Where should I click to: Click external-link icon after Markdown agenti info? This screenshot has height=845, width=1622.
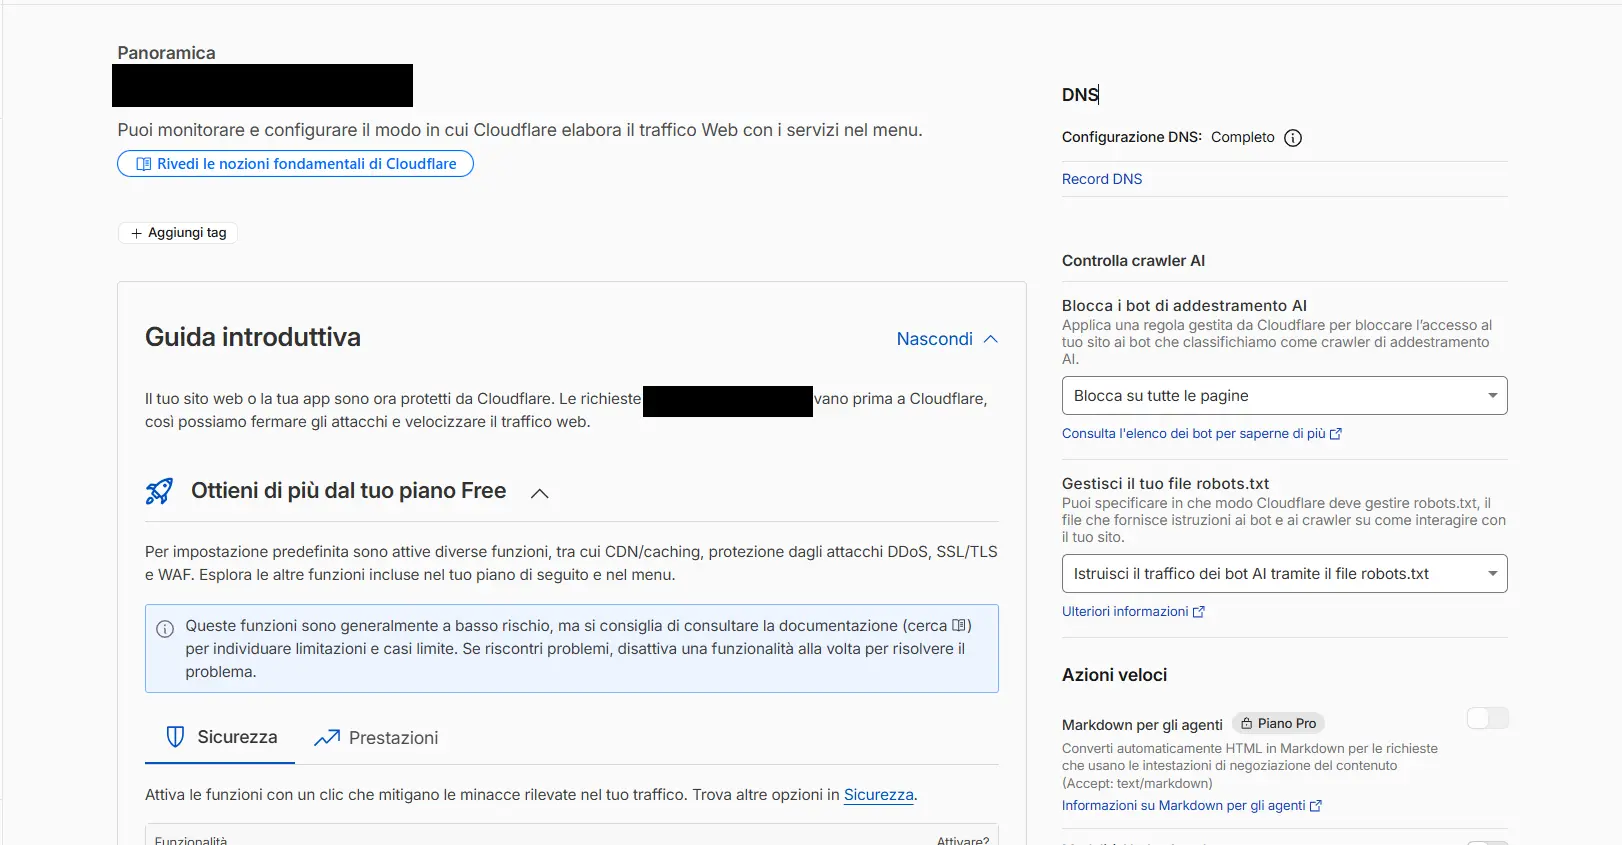pos(1316,806)
